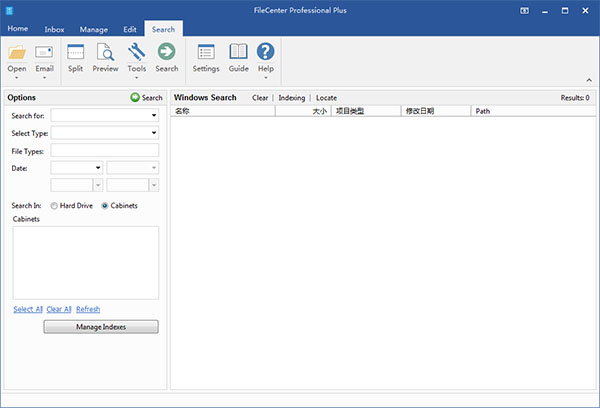Select the Hard Drive radio button

pyautogui.click(x=55, y=205)
